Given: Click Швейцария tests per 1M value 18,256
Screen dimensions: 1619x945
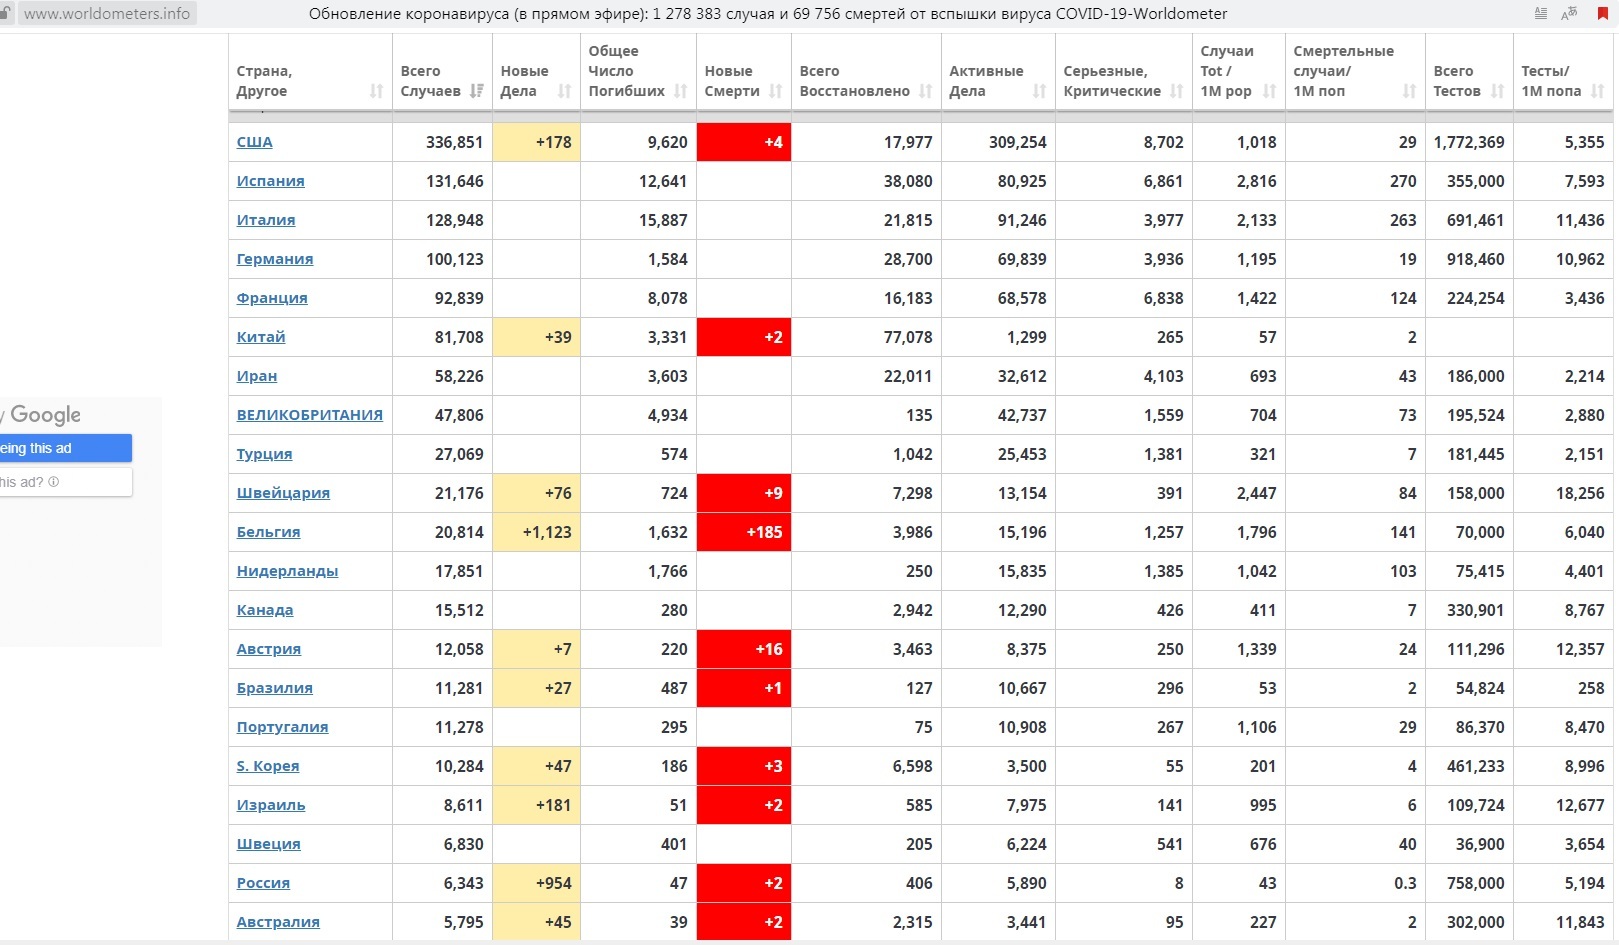Looking at the screenshot, I should tap(1580, 493).
